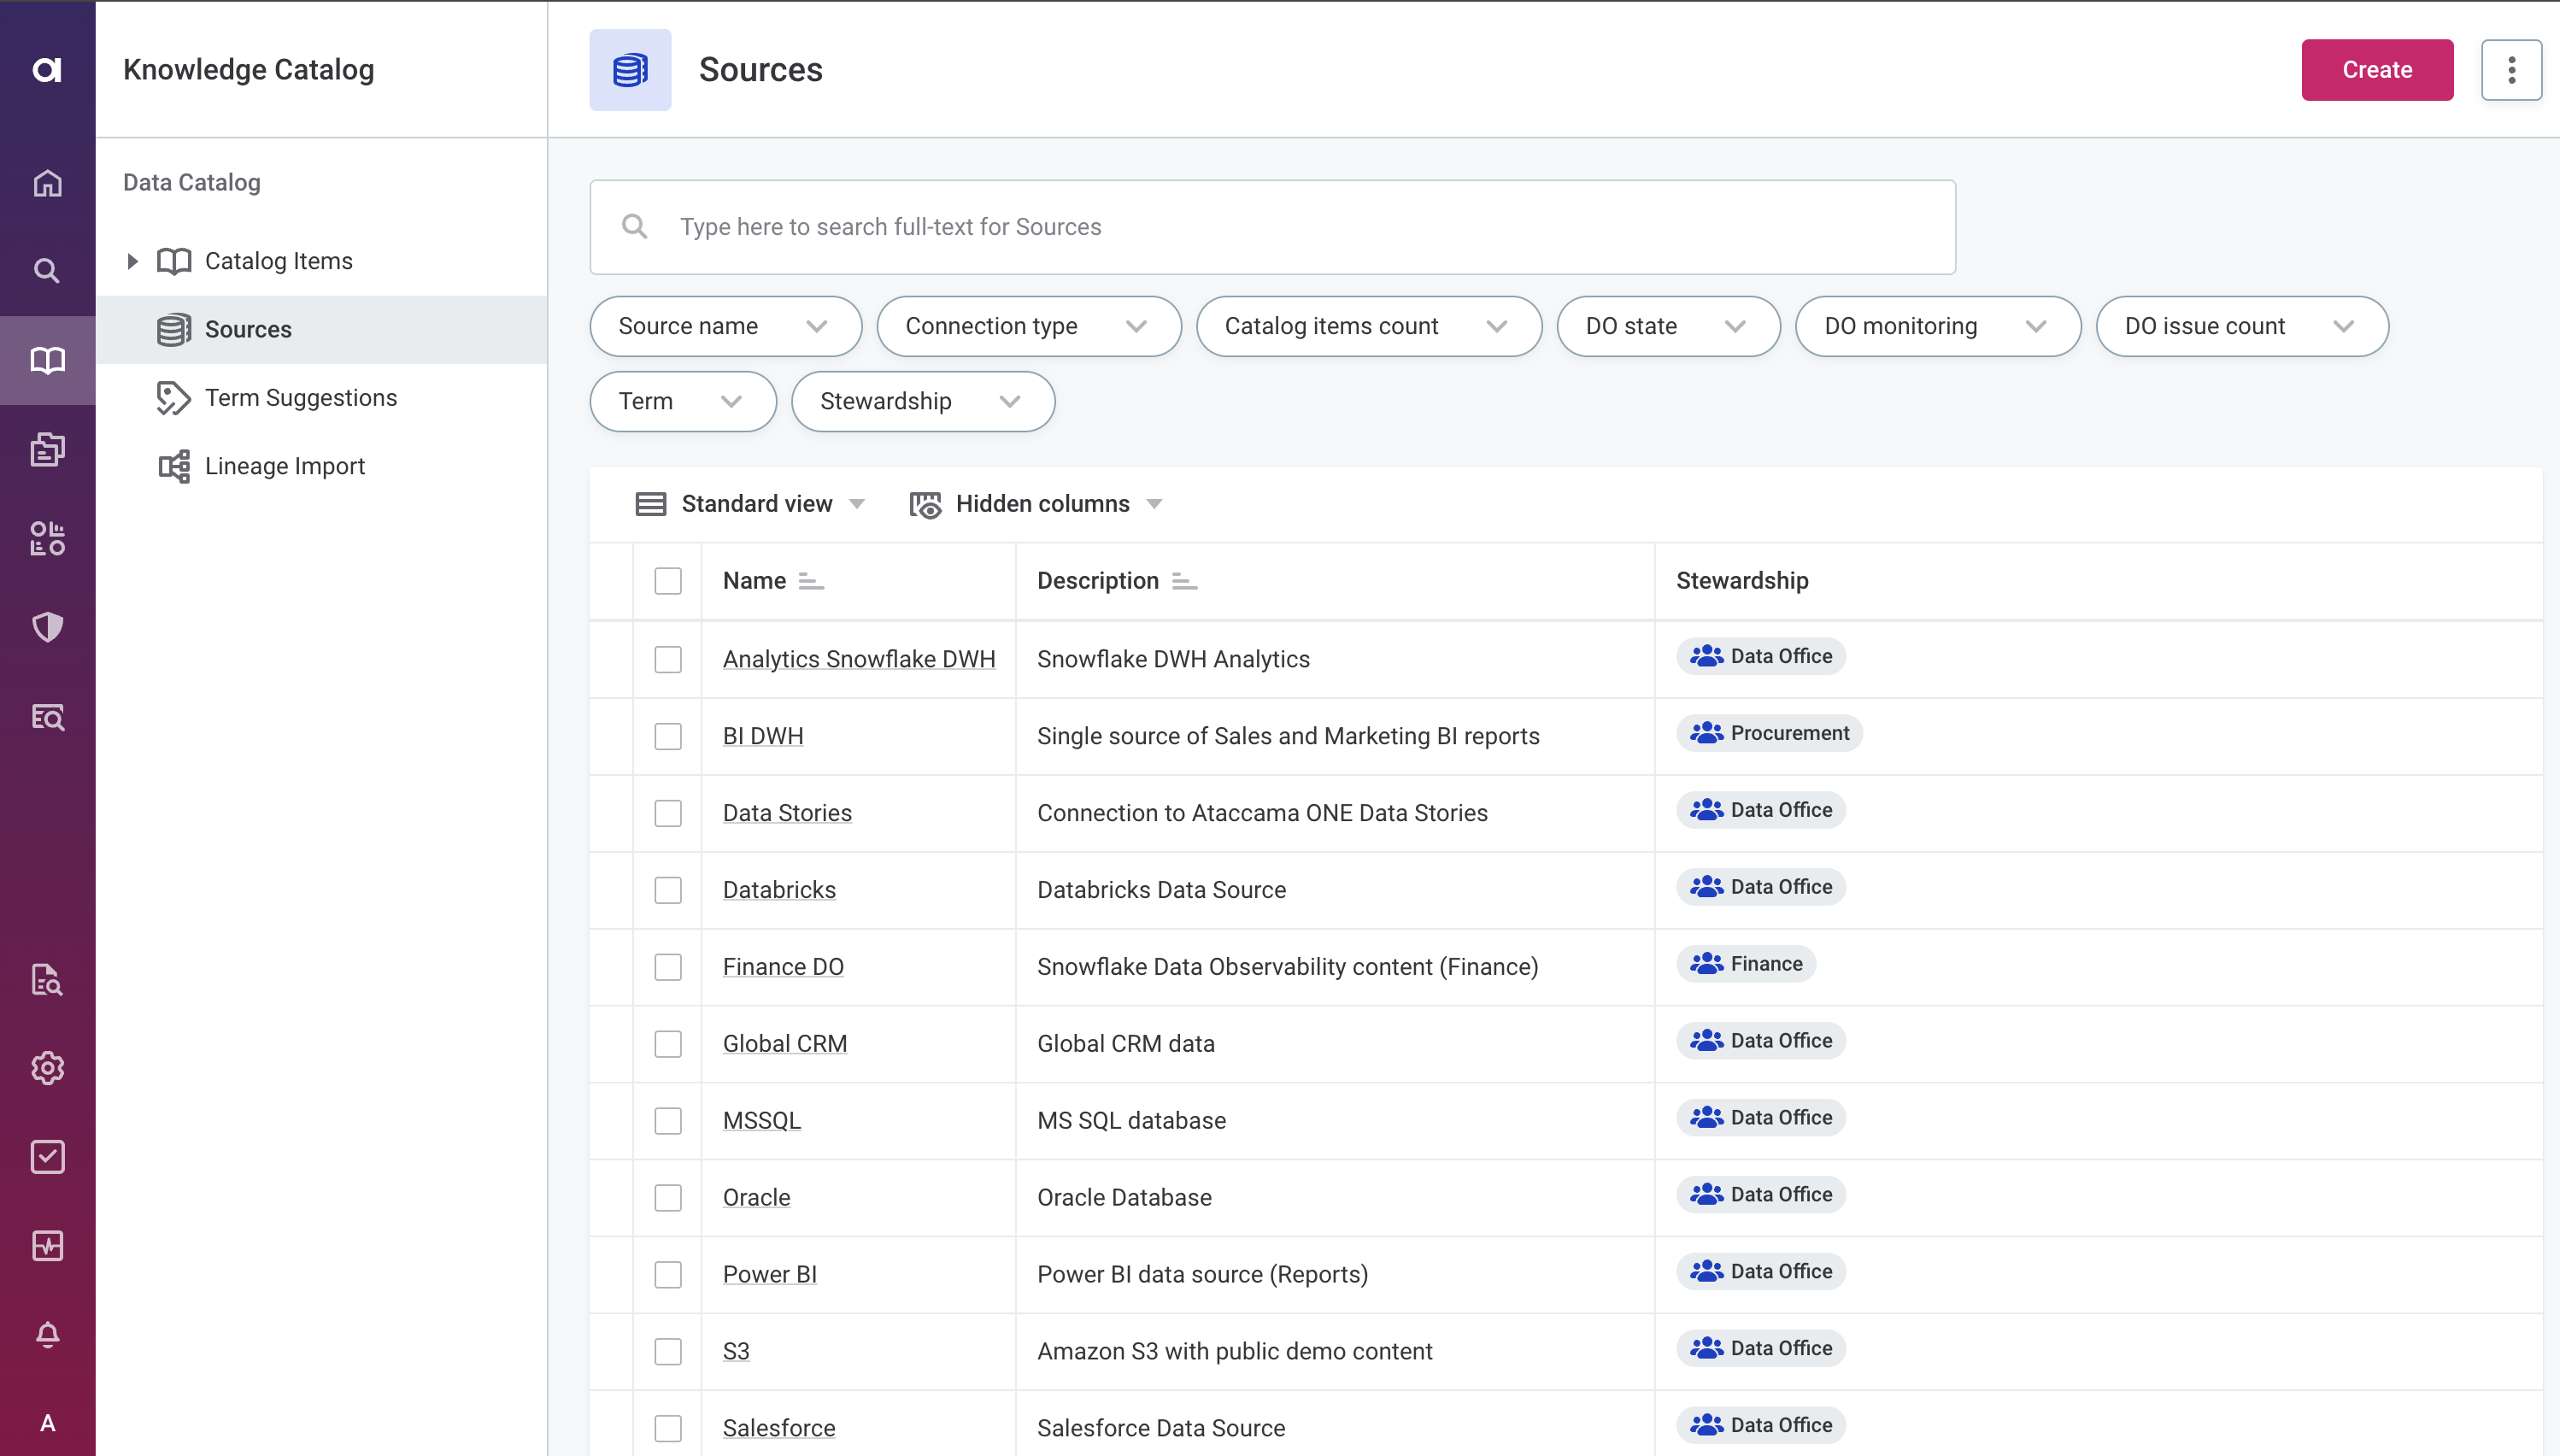
Task: Click the Hidden columns toggle button
Action: click(x=1036, y=503)
